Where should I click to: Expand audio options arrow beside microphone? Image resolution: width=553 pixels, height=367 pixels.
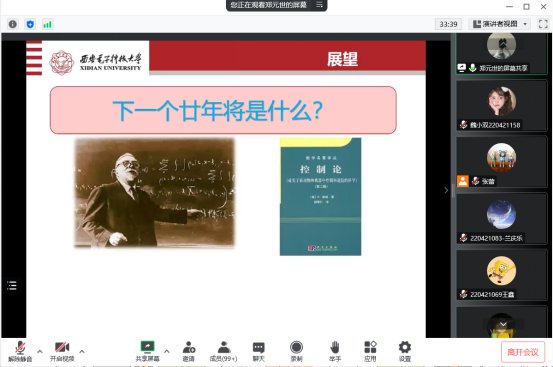(40, 351)
